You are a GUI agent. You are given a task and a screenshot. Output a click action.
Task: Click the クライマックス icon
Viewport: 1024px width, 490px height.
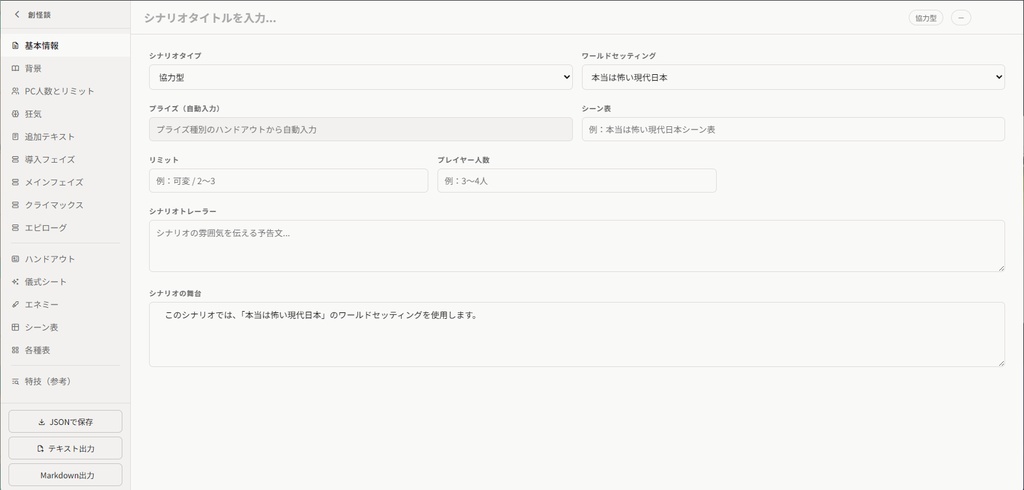click(x=15, y=205)
